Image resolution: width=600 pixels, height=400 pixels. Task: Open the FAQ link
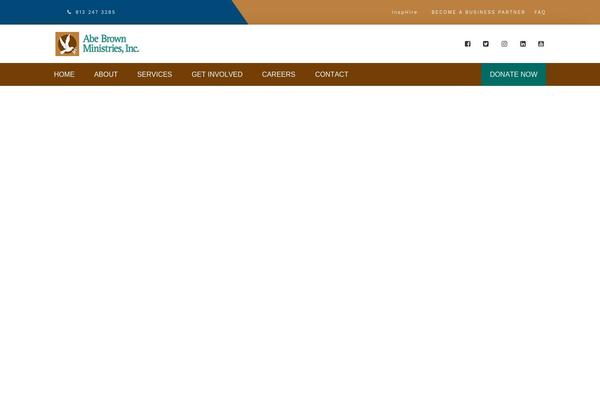(540, 12)
